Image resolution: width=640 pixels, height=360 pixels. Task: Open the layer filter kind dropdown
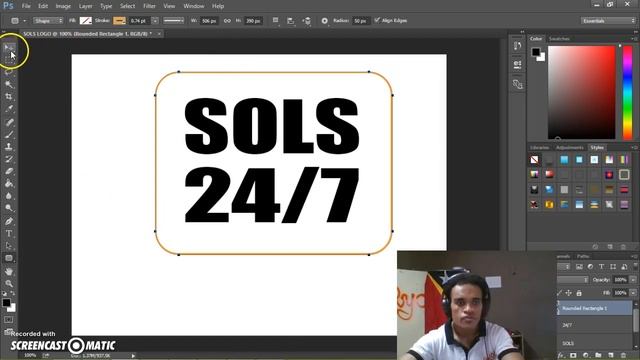pos(564,267)
